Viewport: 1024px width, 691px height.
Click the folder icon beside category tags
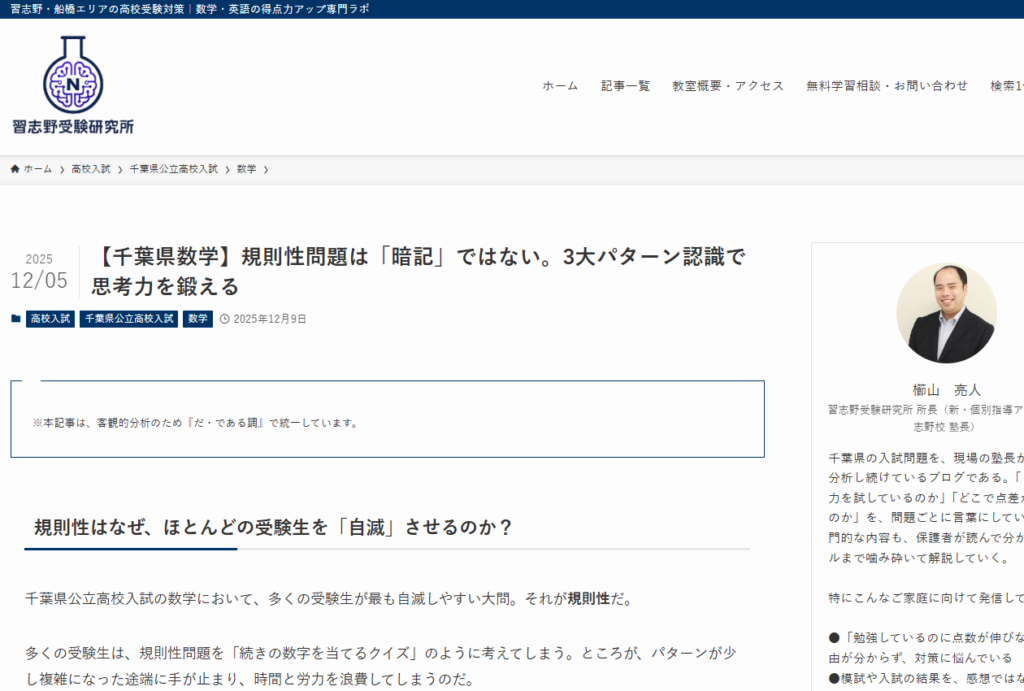pos(15,319)
